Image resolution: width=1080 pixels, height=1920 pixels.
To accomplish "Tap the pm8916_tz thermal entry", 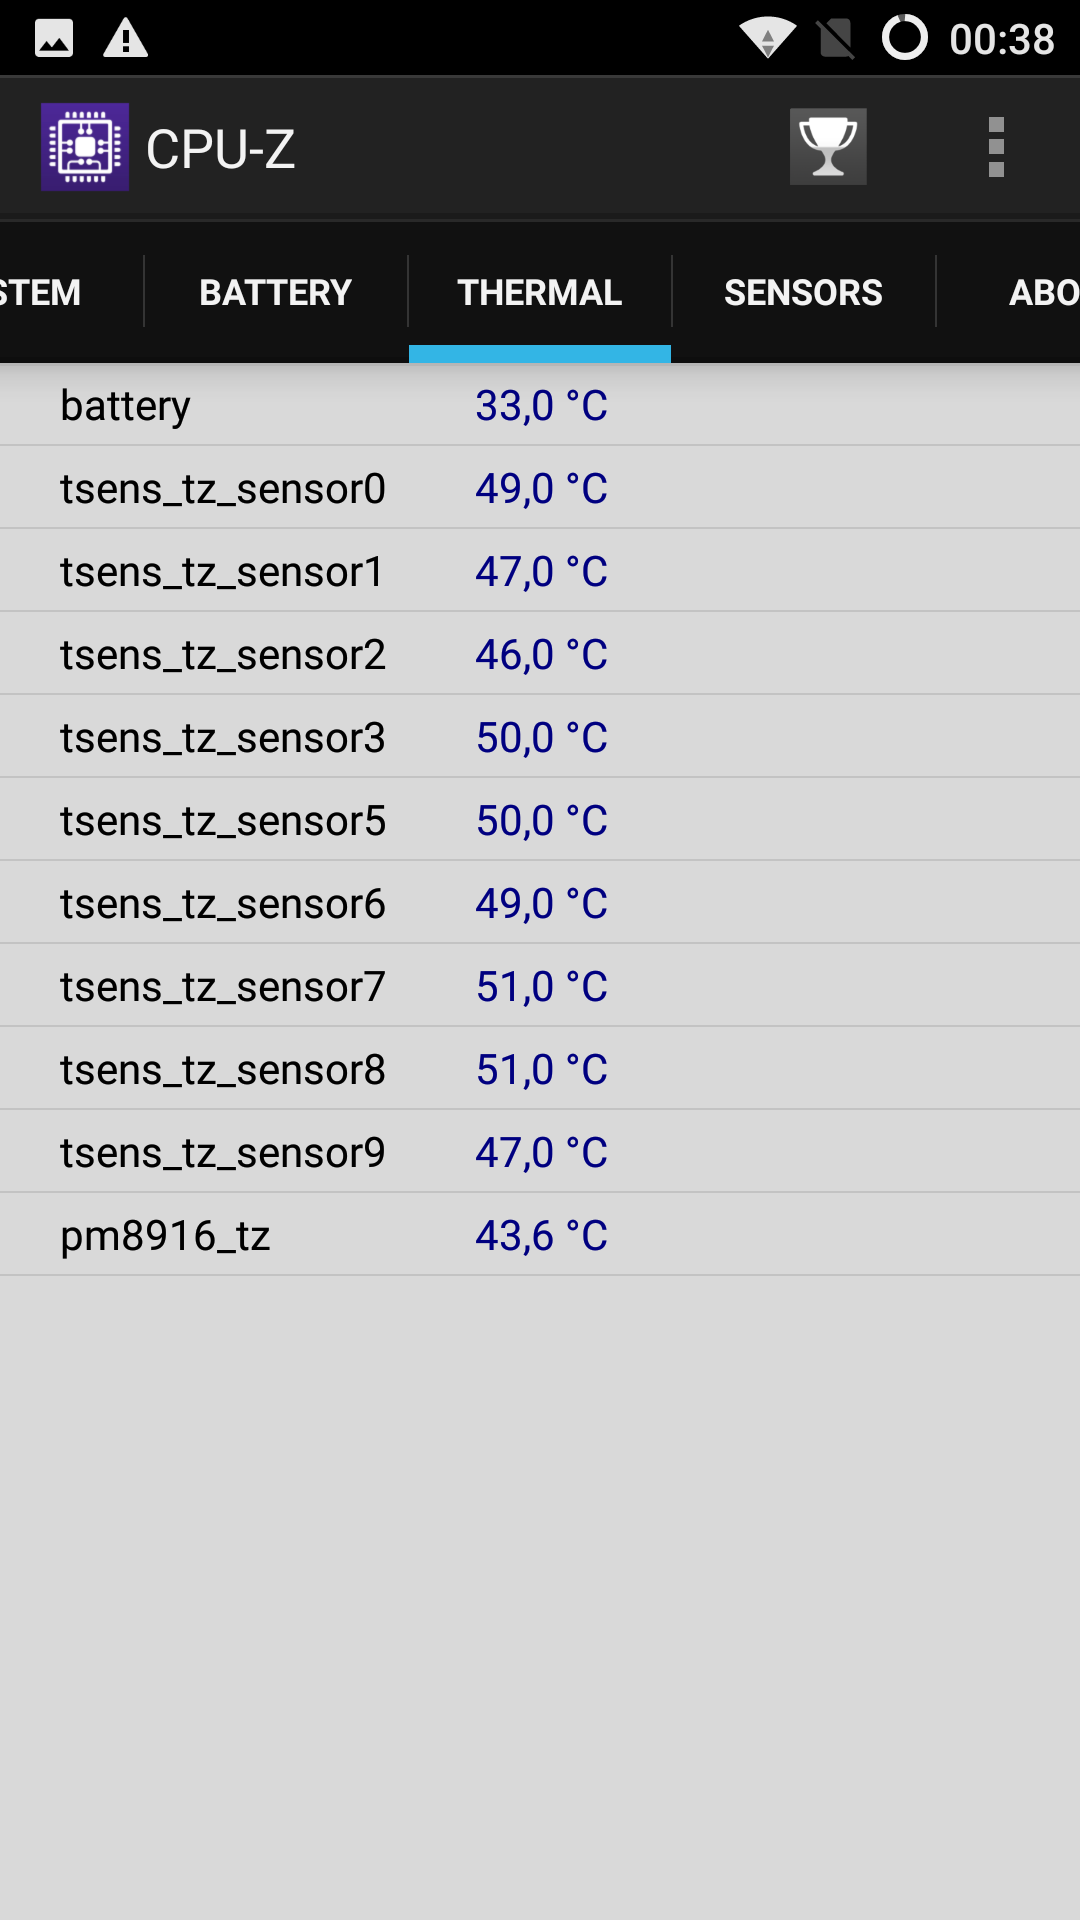I will [540, 1236].
